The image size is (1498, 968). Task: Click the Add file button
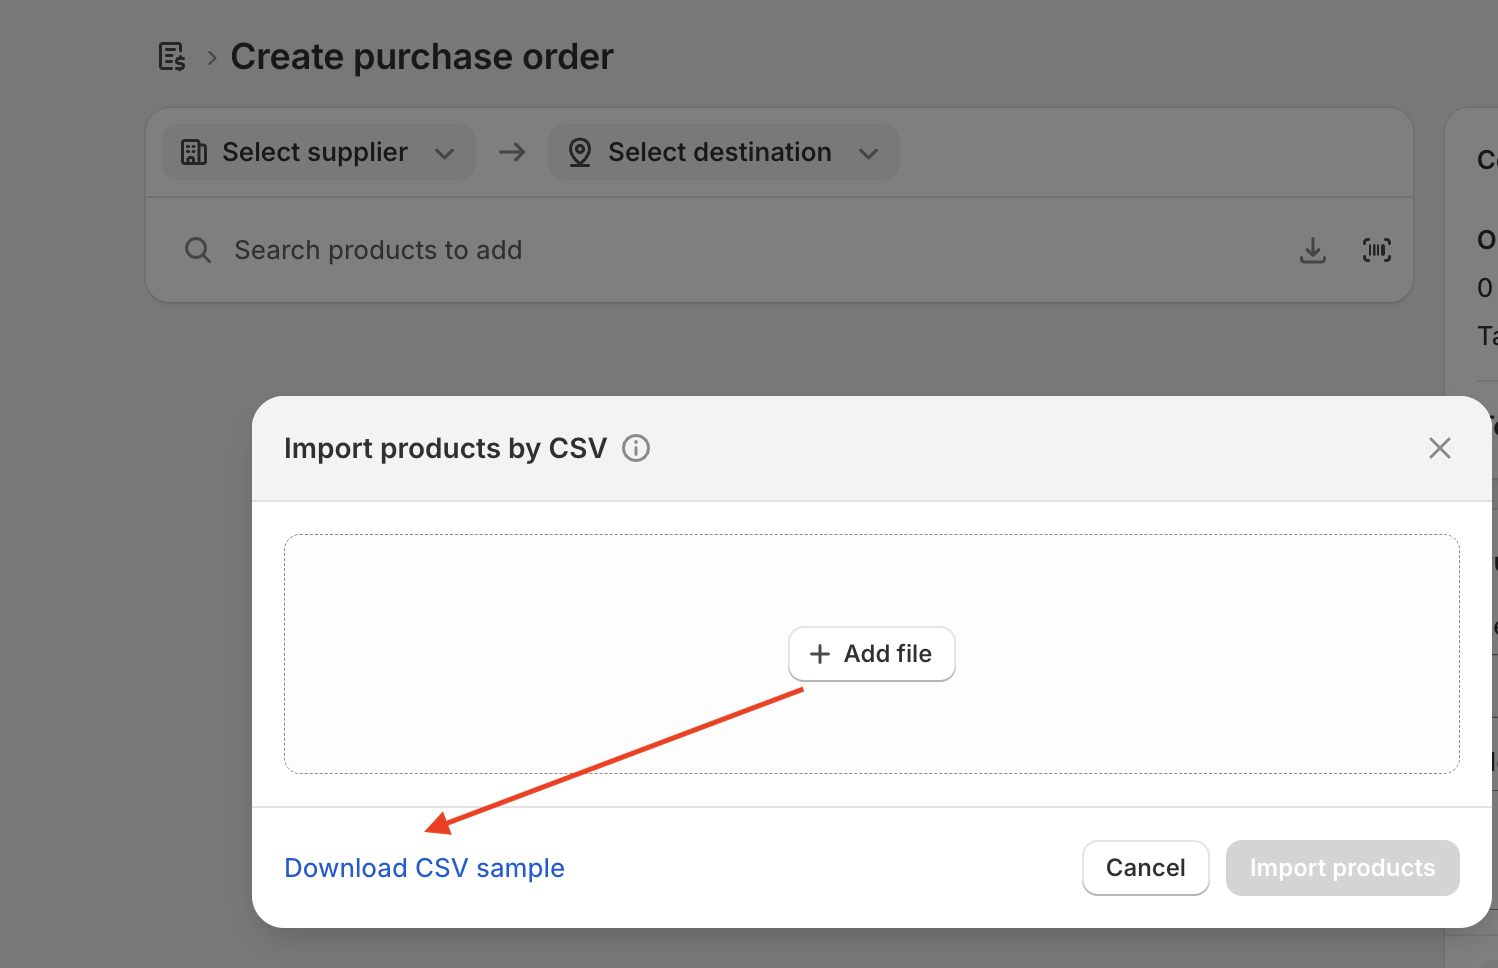click(x=872, y=654)
